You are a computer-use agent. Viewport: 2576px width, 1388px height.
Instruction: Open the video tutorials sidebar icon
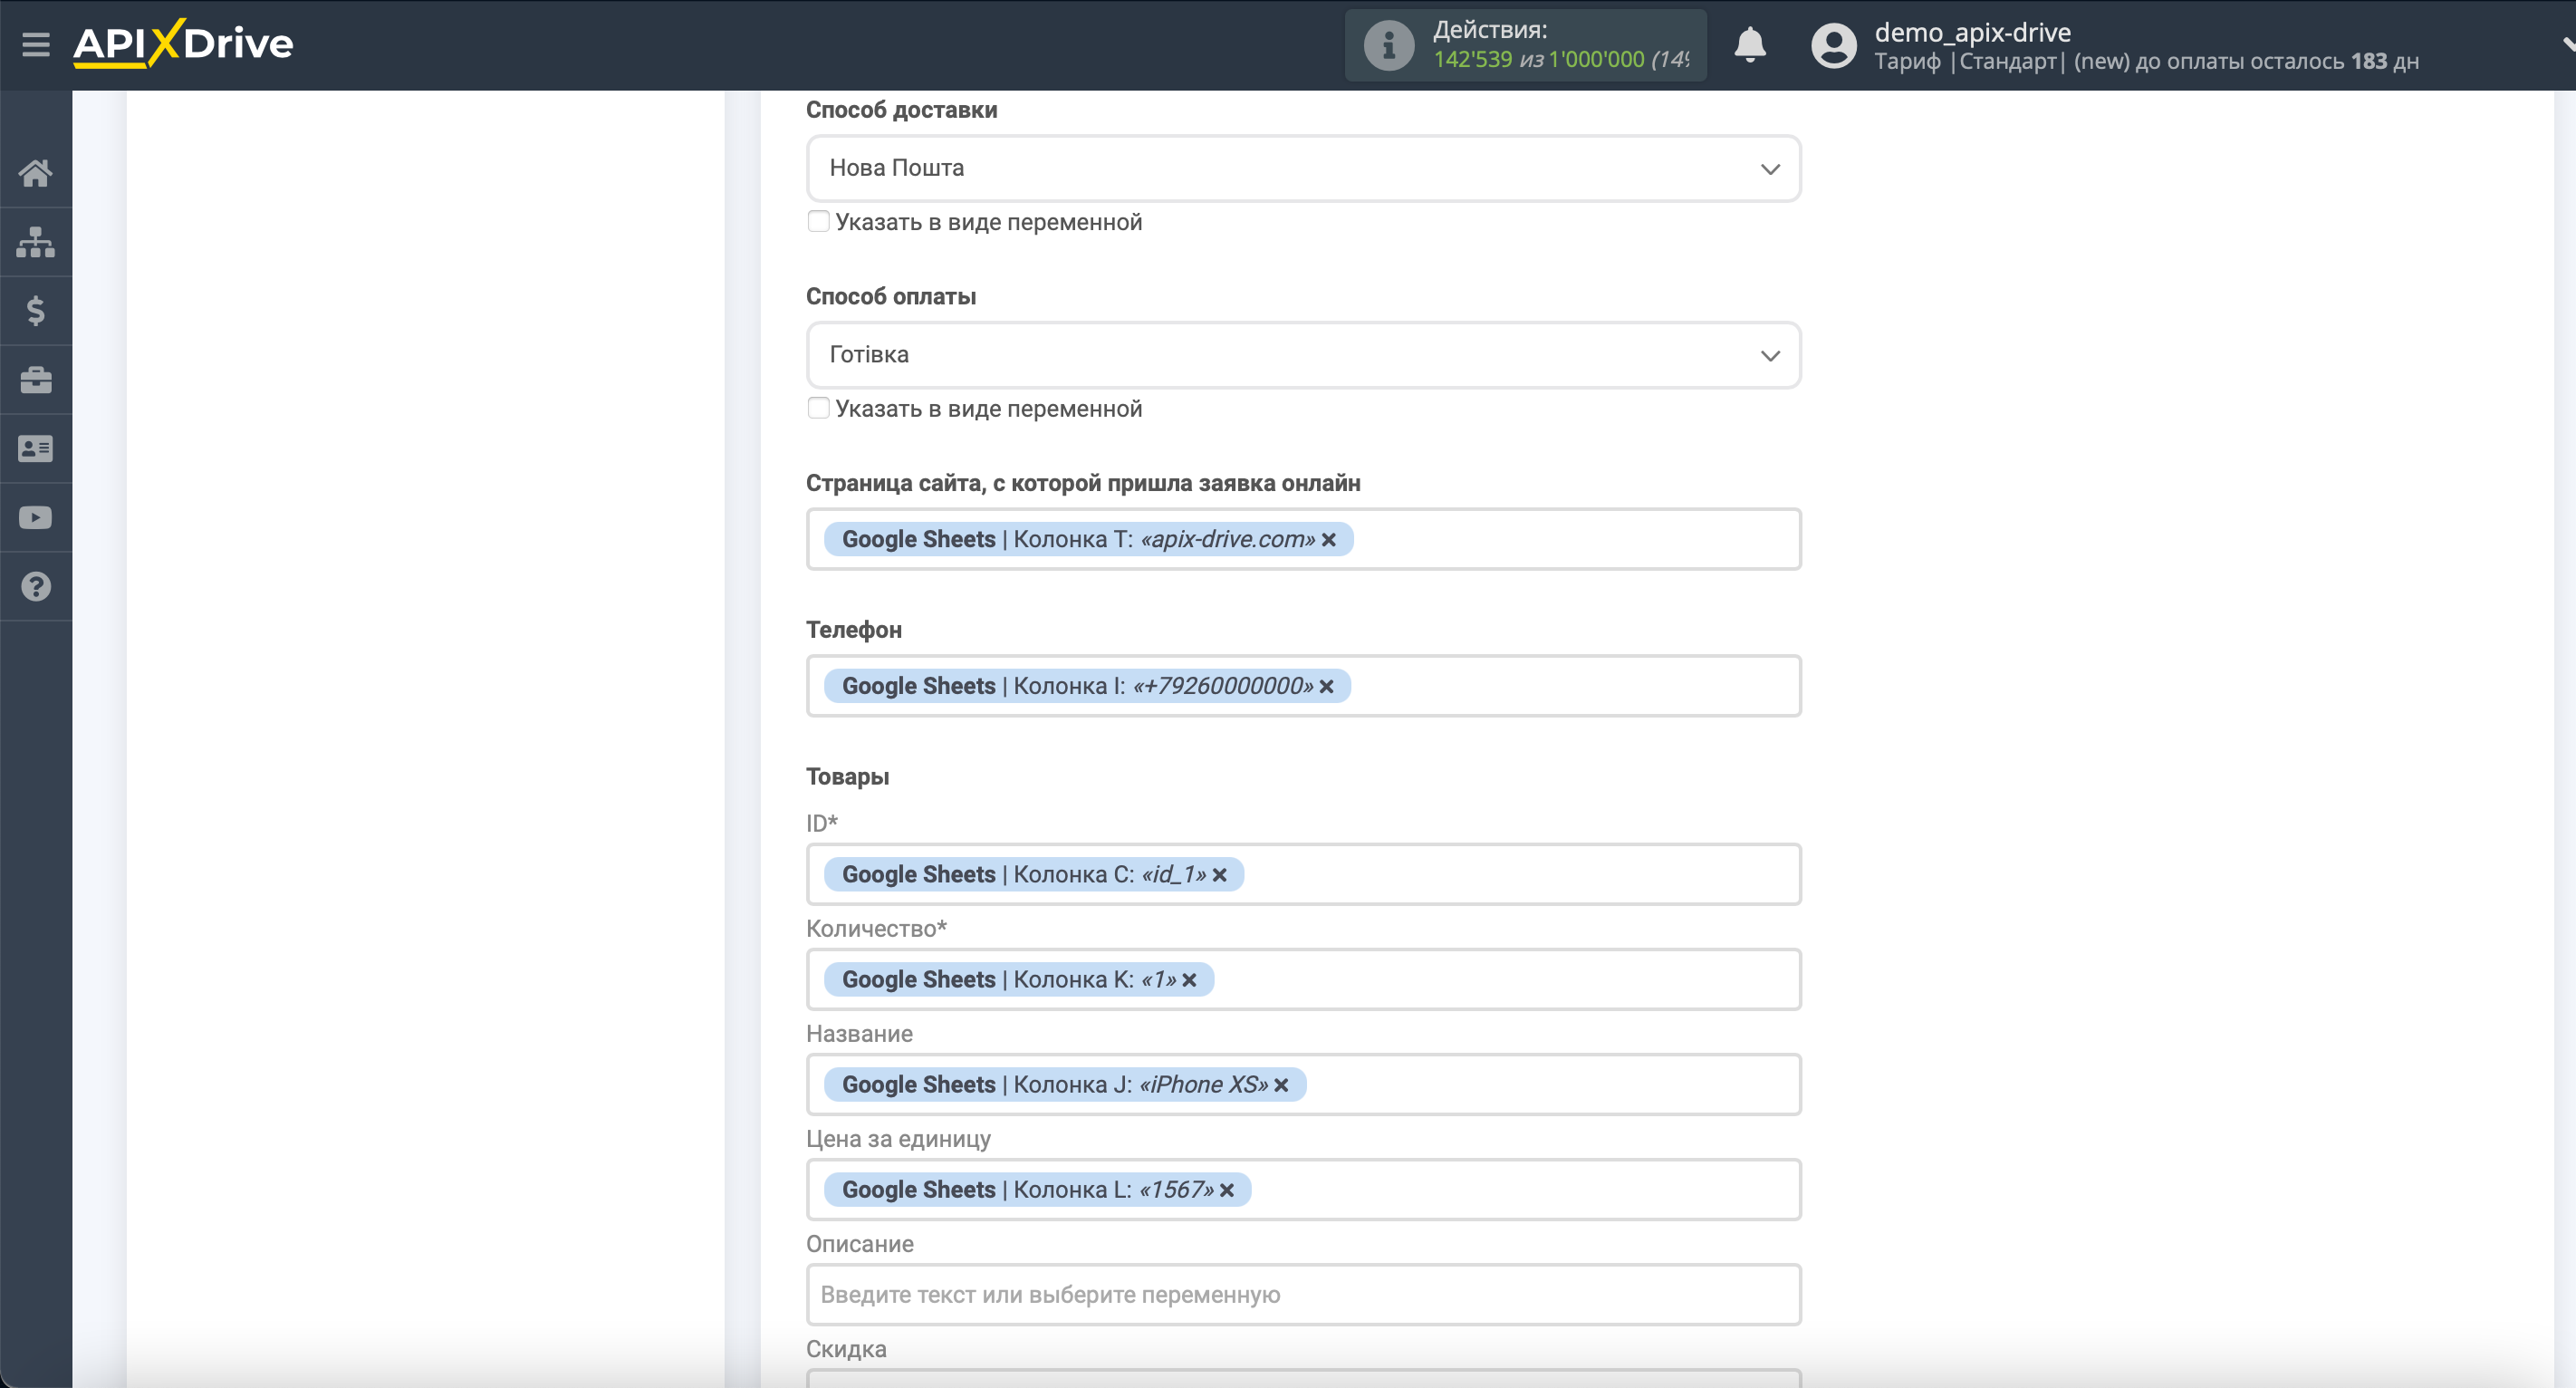pyautogui.click(x=36, y=518)
